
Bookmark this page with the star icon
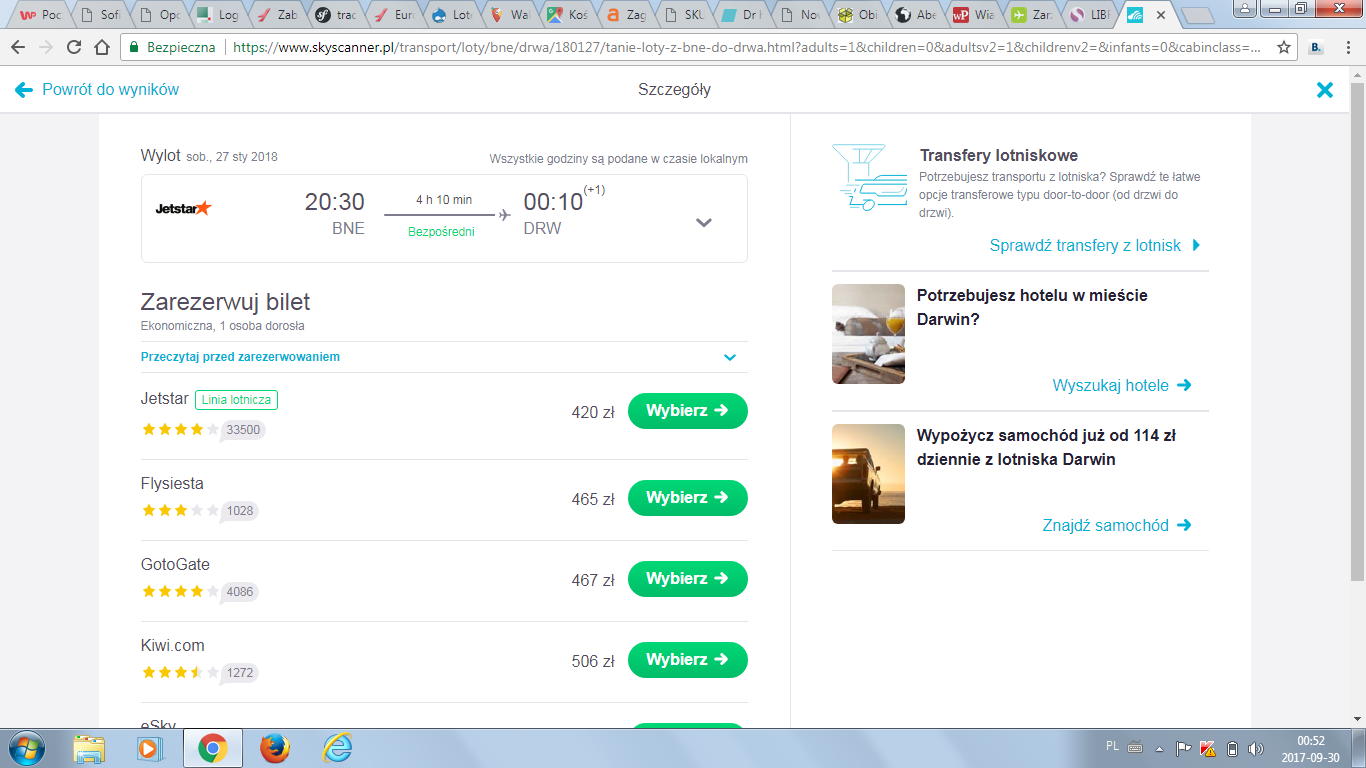click(1284, 47)
